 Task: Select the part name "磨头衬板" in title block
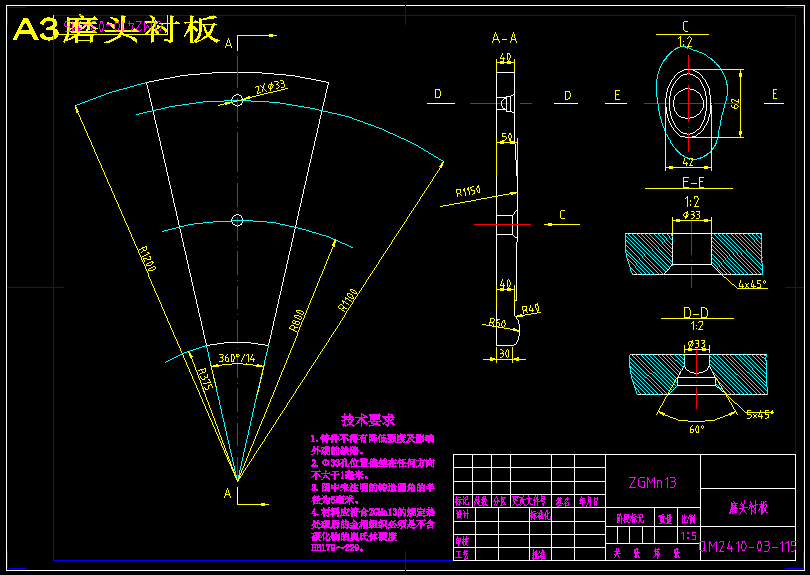[749, 508]
